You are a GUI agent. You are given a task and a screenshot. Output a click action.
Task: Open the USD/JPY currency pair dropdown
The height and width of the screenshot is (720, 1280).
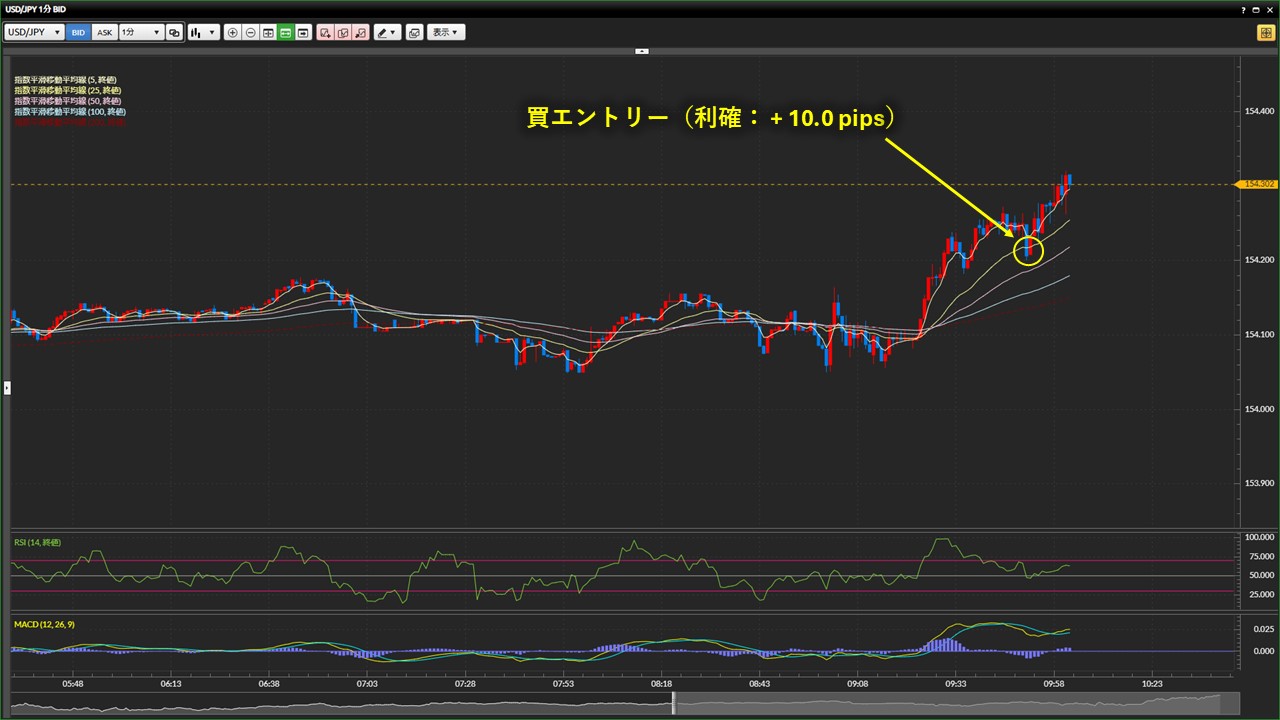[x=35, y=32]
